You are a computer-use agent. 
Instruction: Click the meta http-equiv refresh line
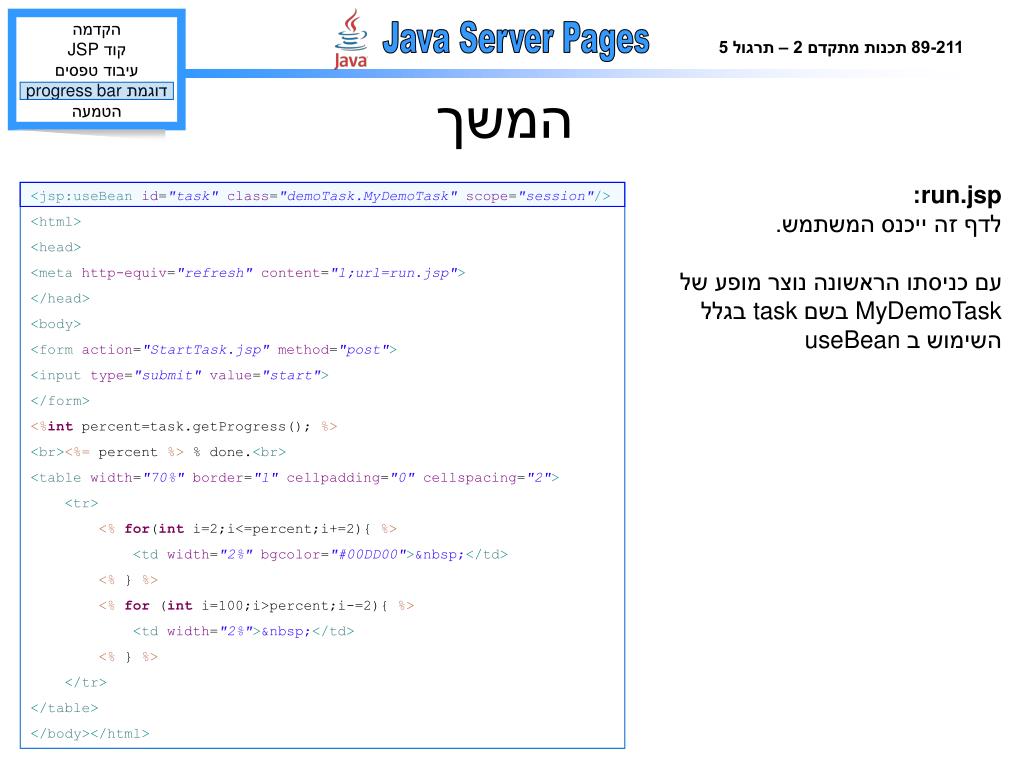(x=248, y=273)
